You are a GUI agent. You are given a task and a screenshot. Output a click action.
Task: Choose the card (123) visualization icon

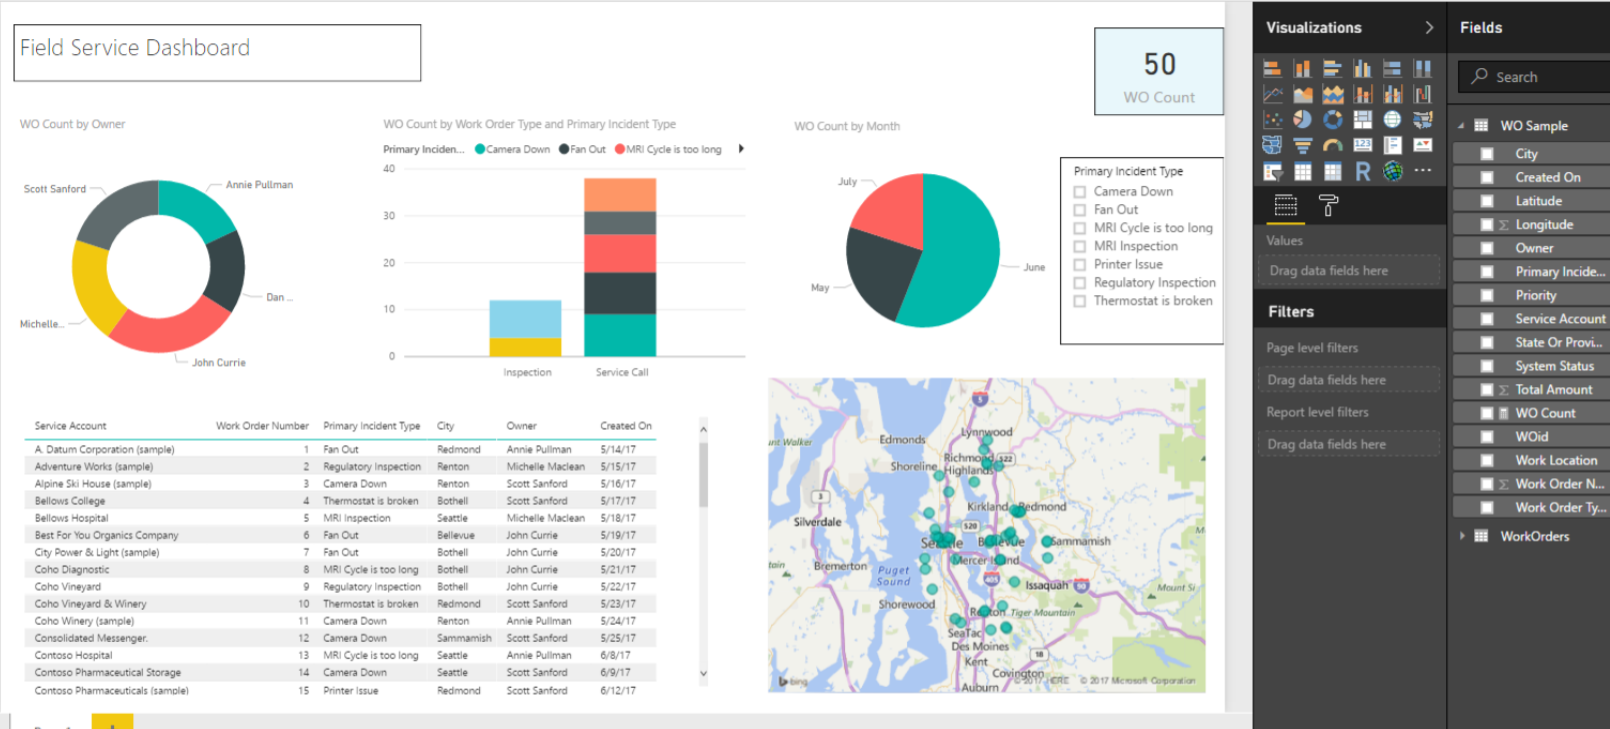pyautogui.click(x=1362, y=146)
